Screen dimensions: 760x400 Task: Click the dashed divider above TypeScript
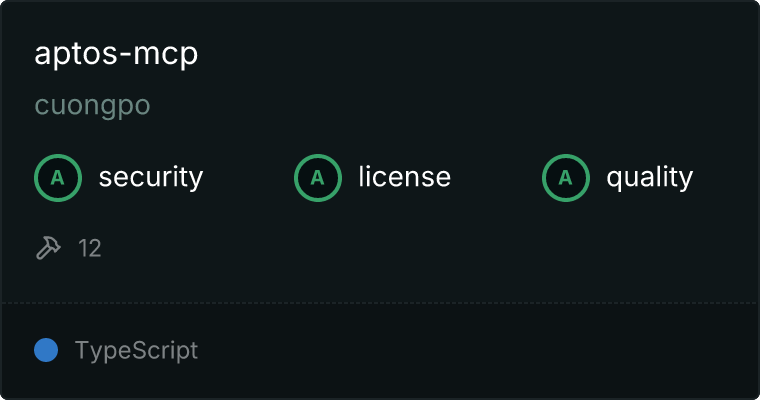pyautogui.click(x=380, y=303)
